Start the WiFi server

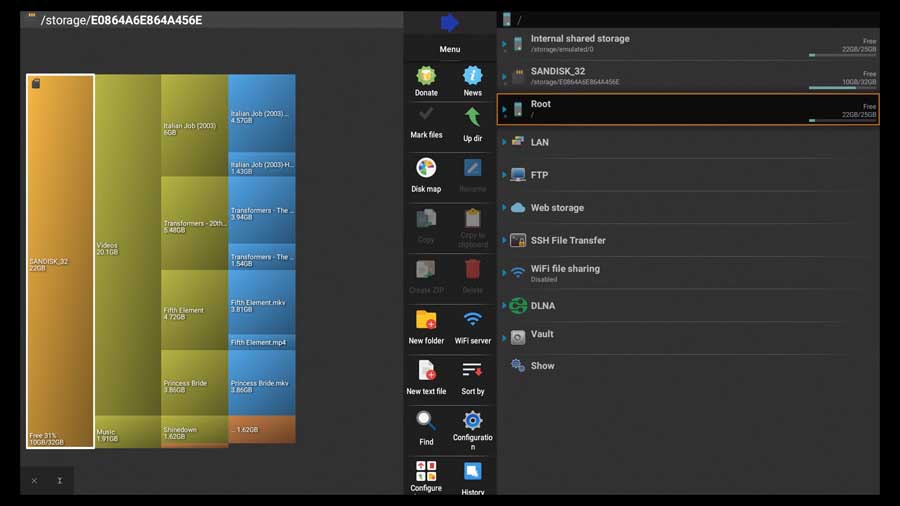tap(472, 326)
